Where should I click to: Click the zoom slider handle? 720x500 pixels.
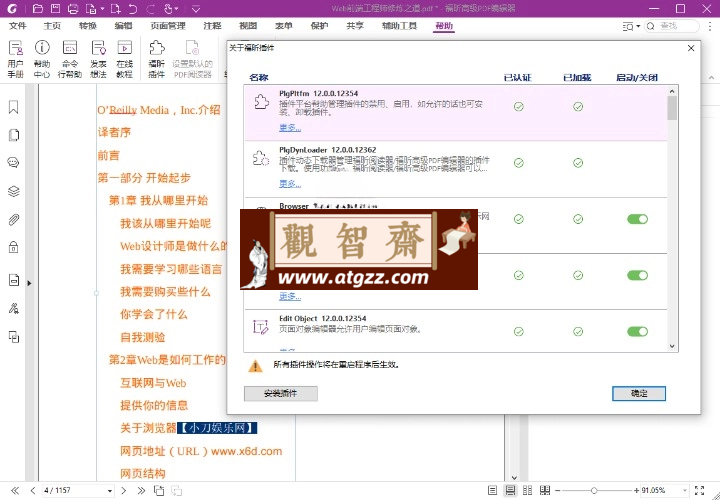[x=594, y=490]
